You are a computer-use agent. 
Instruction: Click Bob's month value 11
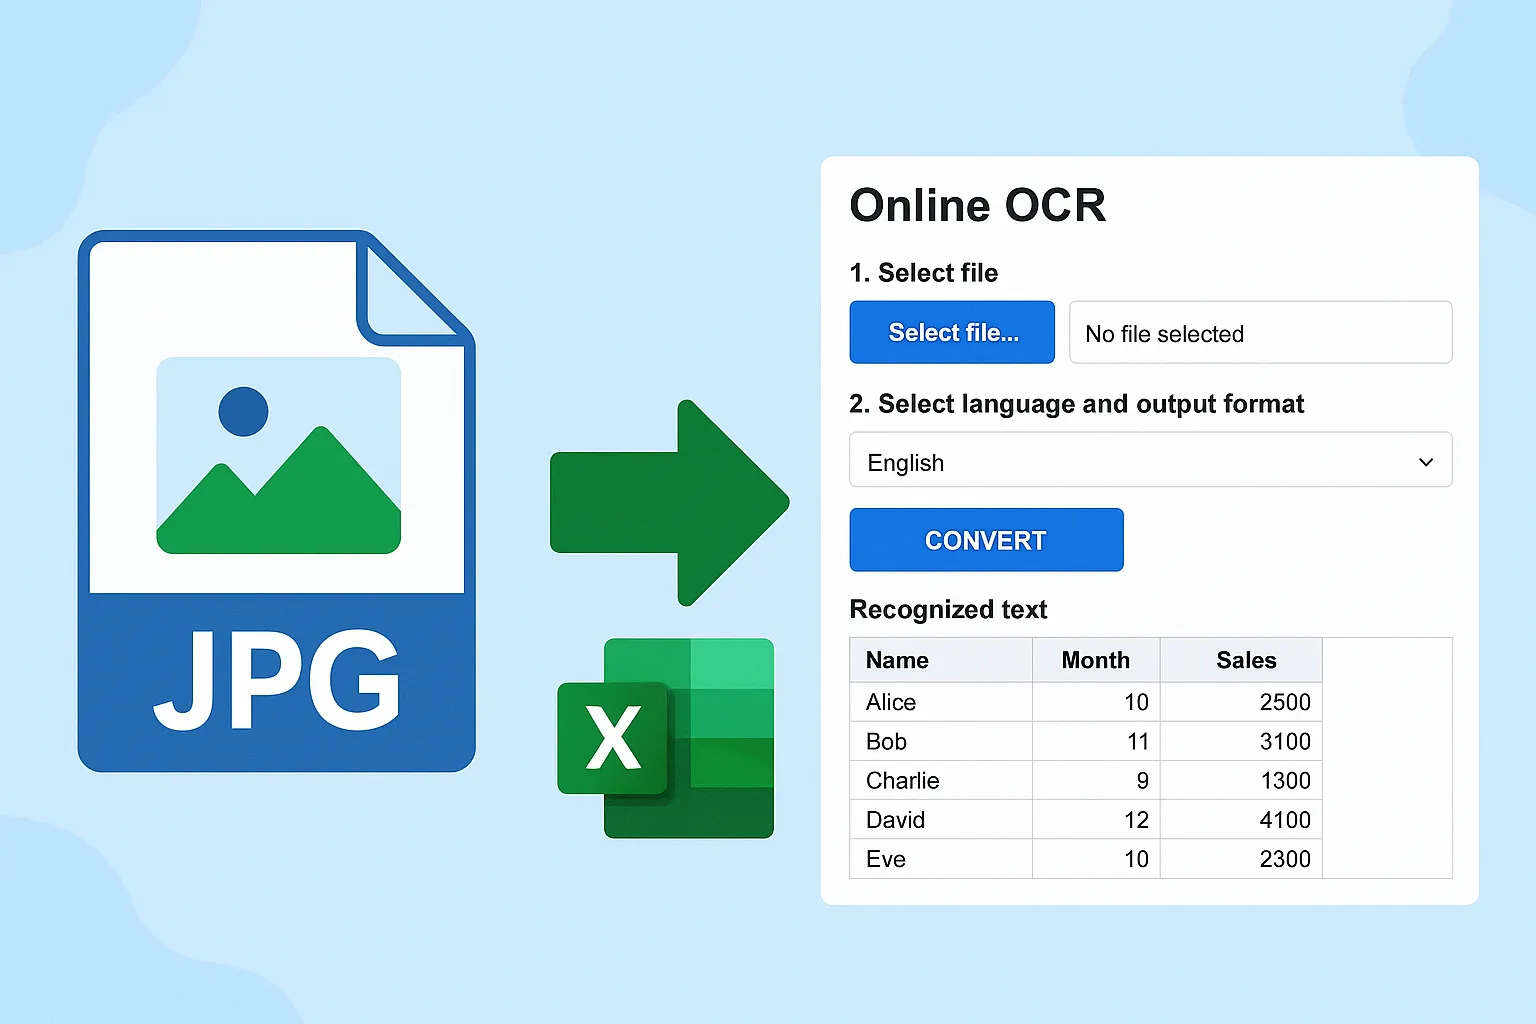(1137, 741)
